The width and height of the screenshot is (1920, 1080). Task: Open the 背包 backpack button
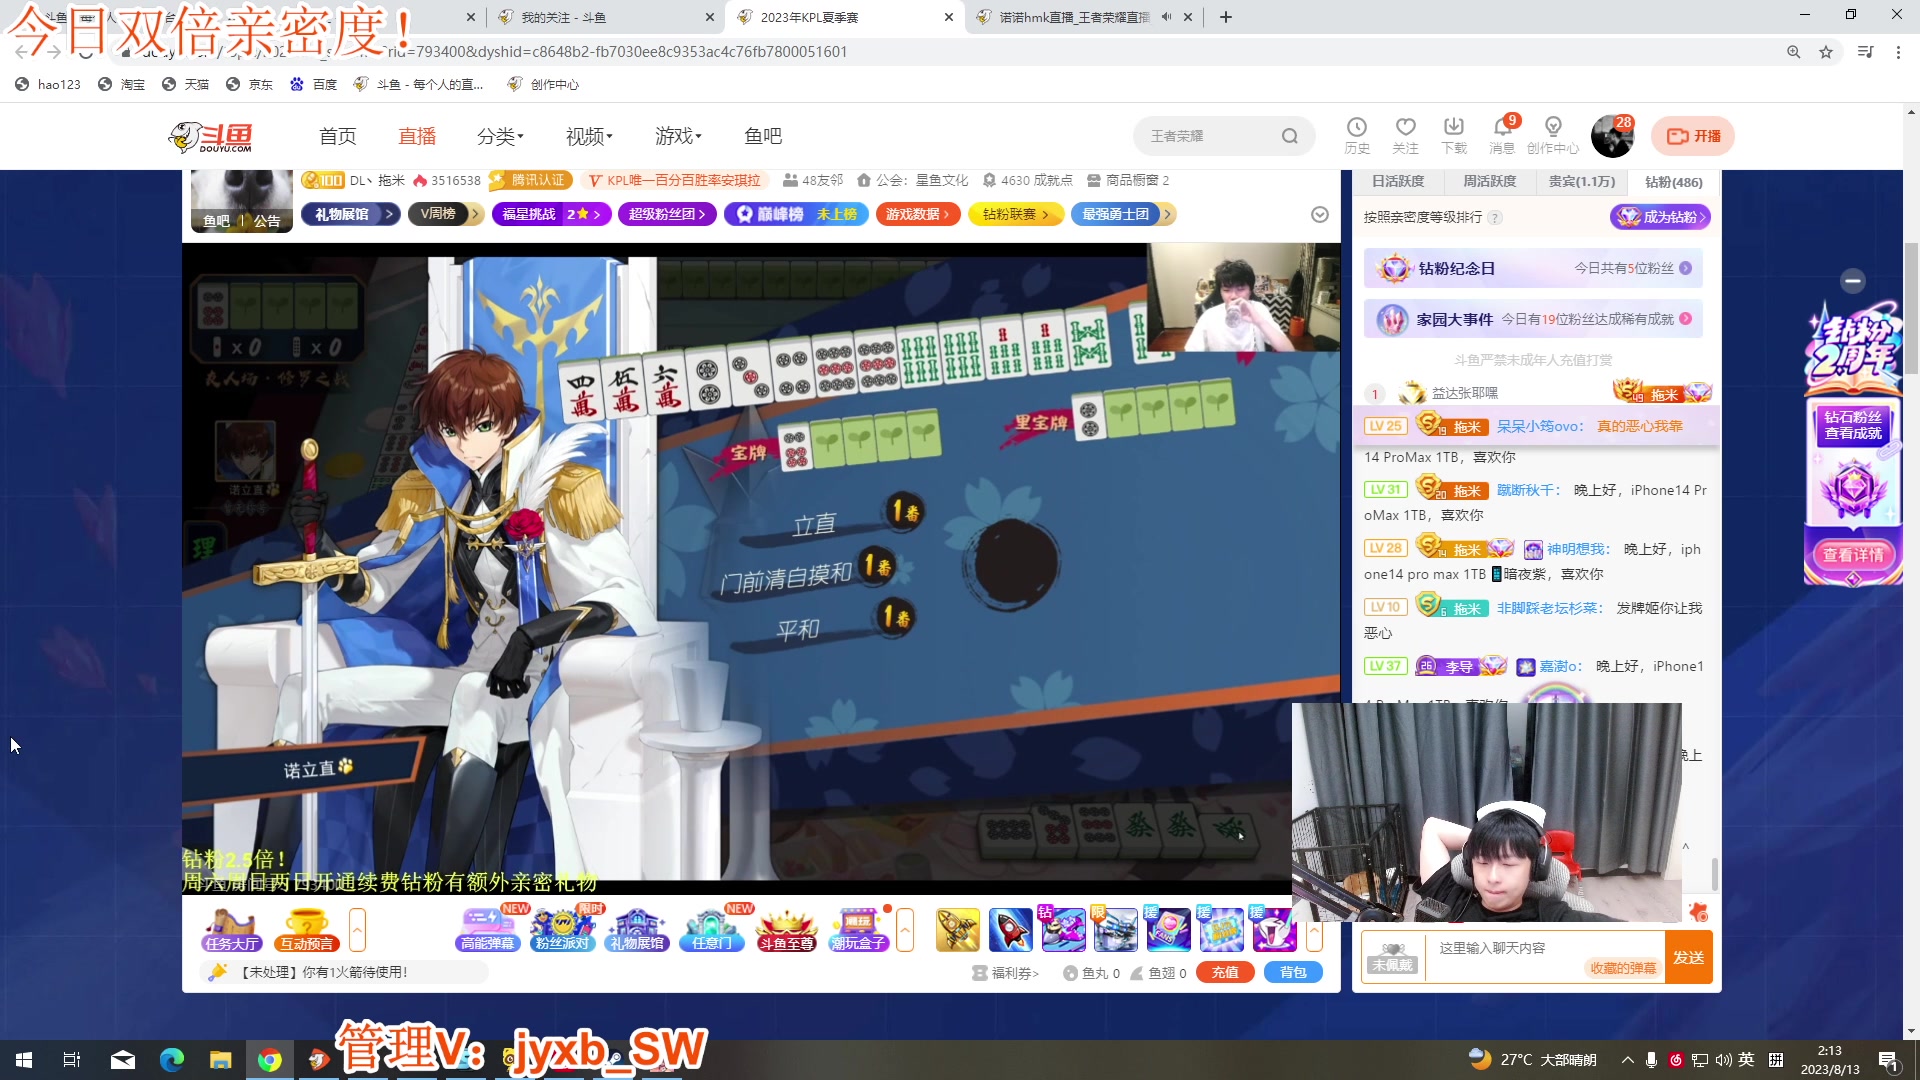[x=1293, y=972]
